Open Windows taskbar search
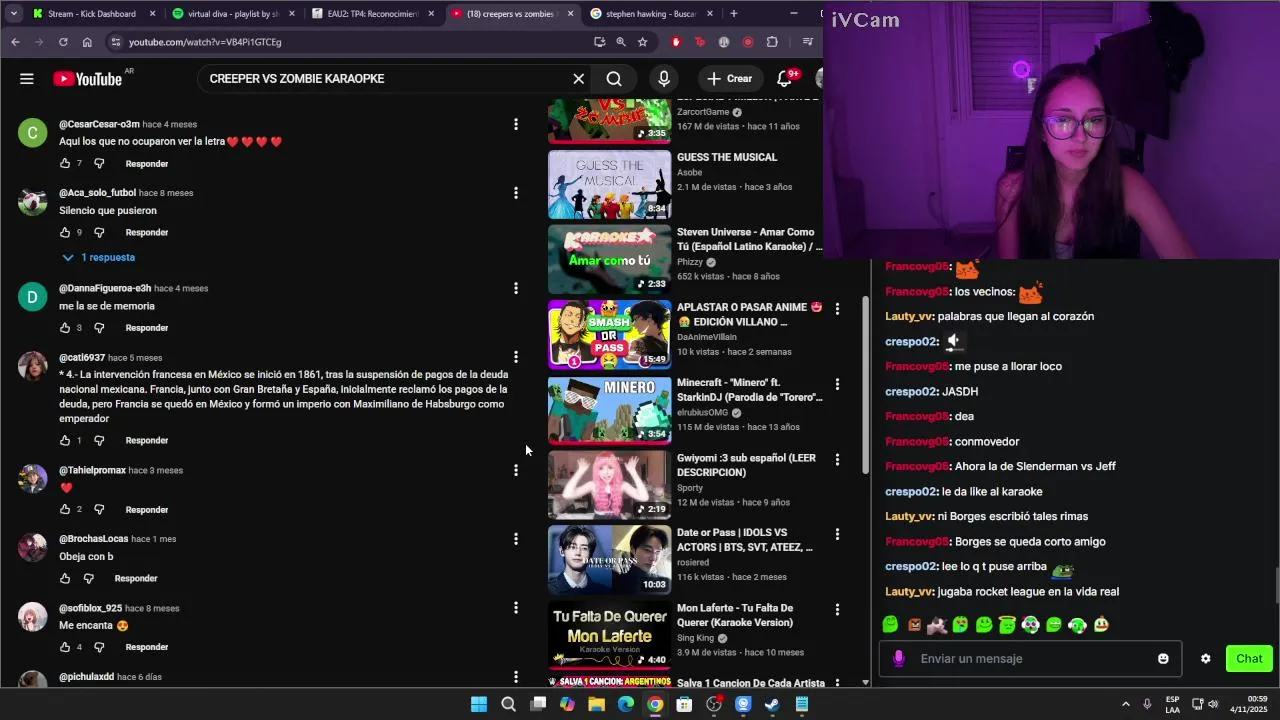The image size is (1280, 720). coord(508,704)
